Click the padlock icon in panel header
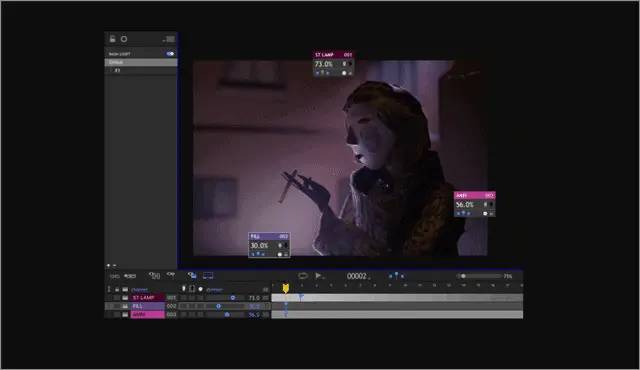Screen dimensions: 640x370 coord(112,39)
